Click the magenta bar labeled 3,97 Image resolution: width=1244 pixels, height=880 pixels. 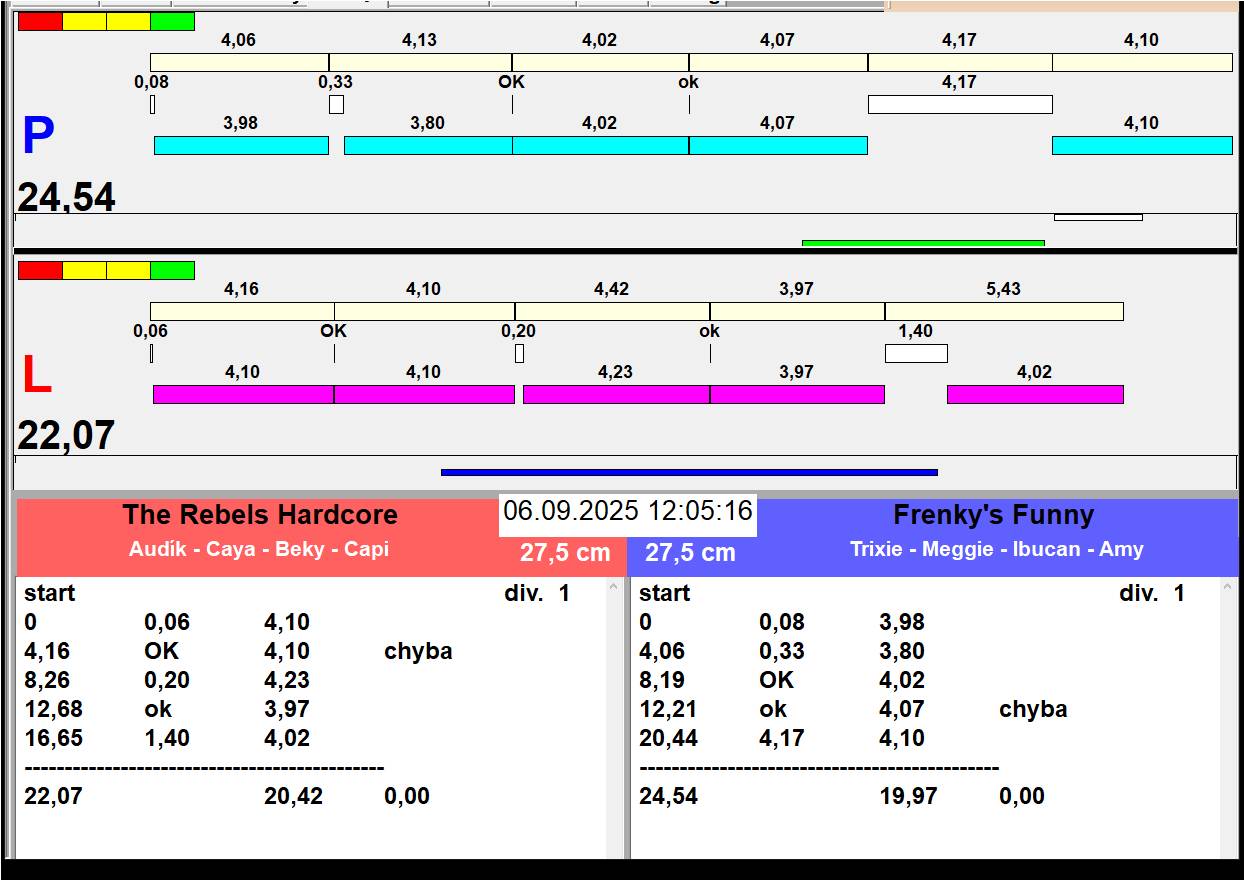(797, 394)
